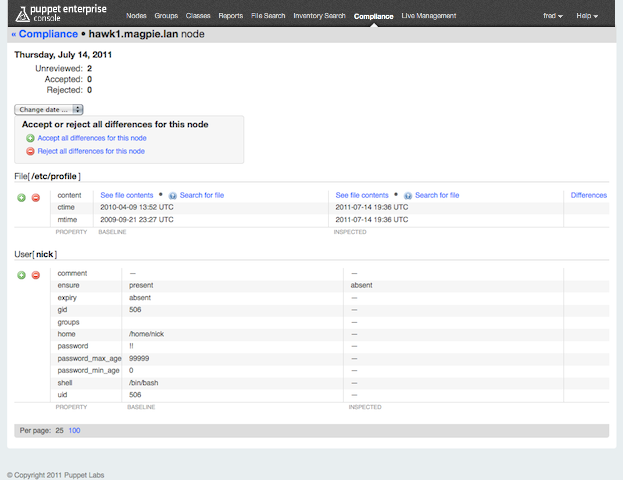This screenshot has height=480, width=623.
Task: Accept File /etc/profile difference with green plus
Action: [x=21, y=198]
